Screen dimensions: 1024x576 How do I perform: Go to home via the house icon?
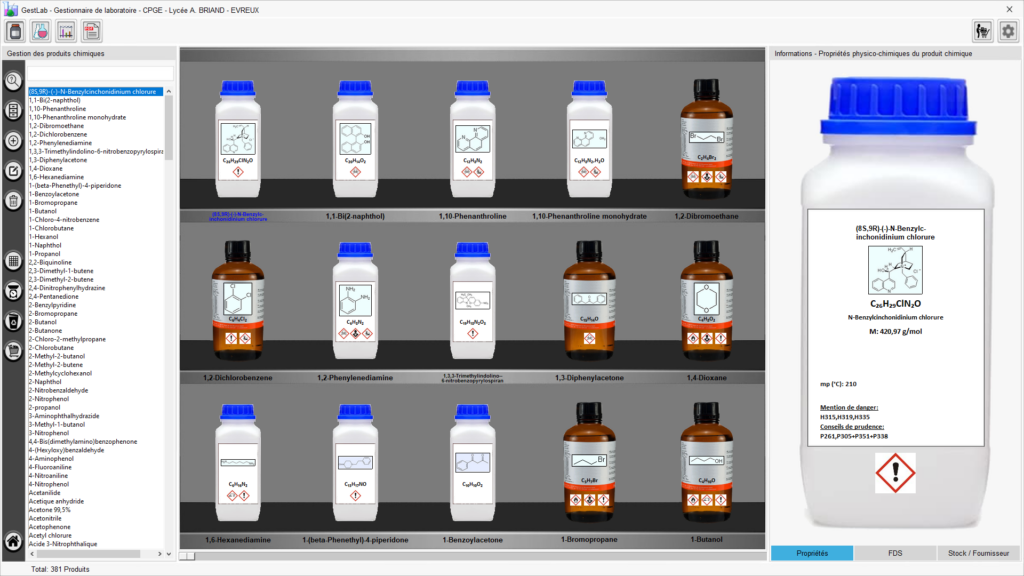(14, 541)
